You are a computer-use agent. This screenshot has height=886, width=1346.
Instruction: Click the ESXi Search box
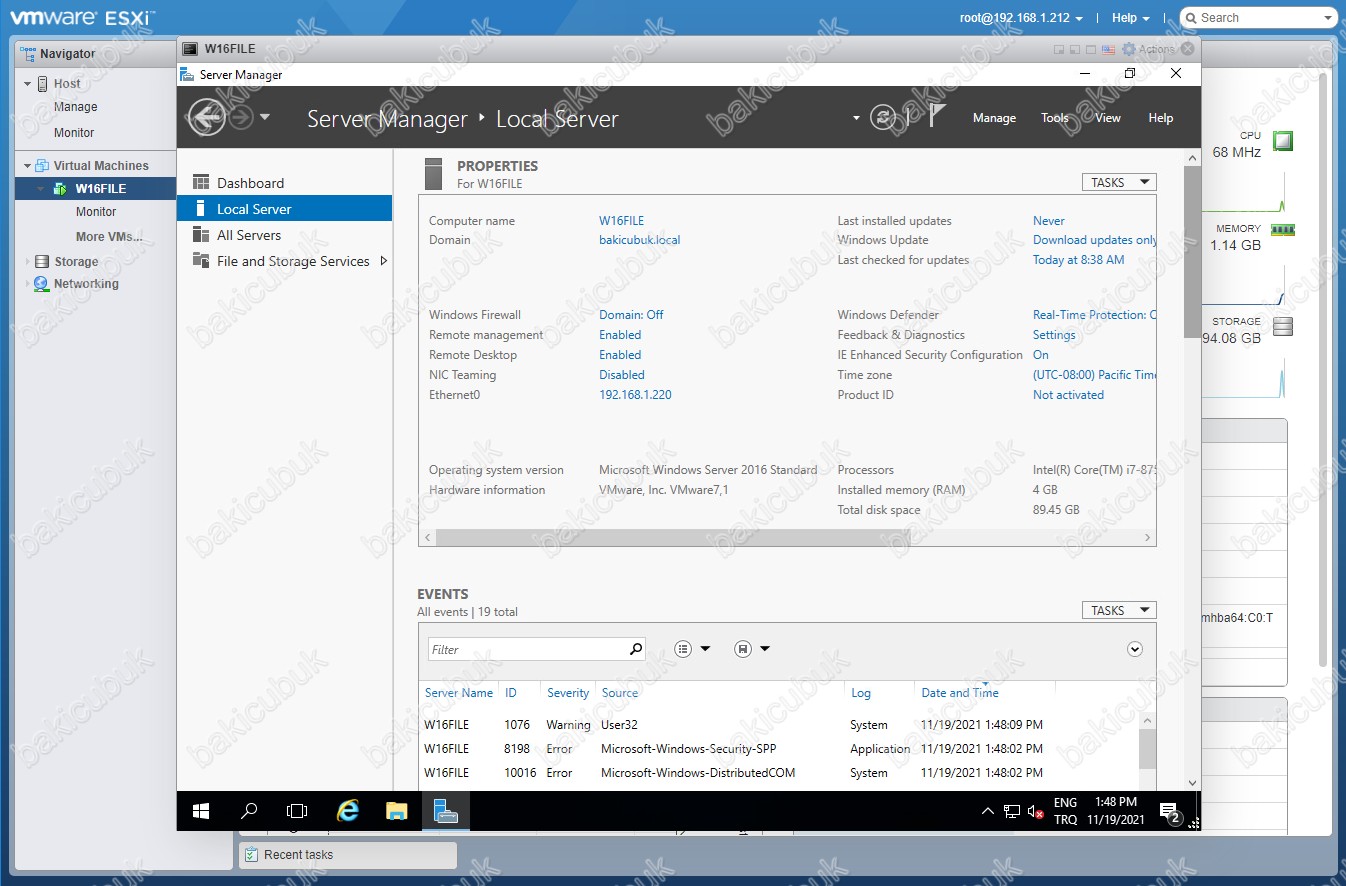[1258, 18]
